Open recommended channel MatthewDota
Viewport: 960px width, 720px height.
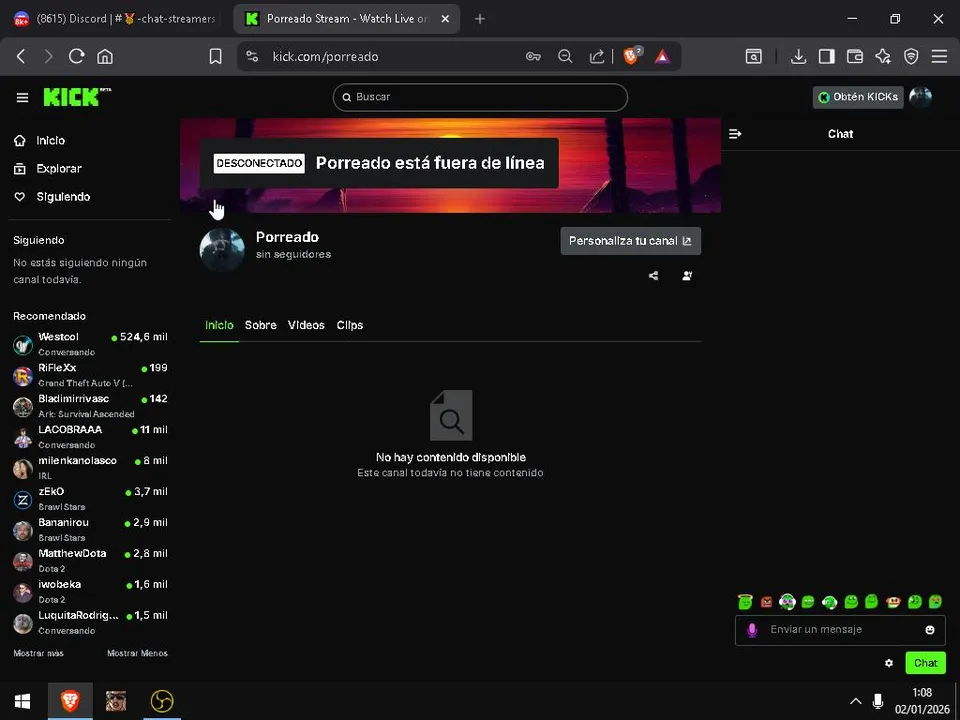tap(90, 560)
